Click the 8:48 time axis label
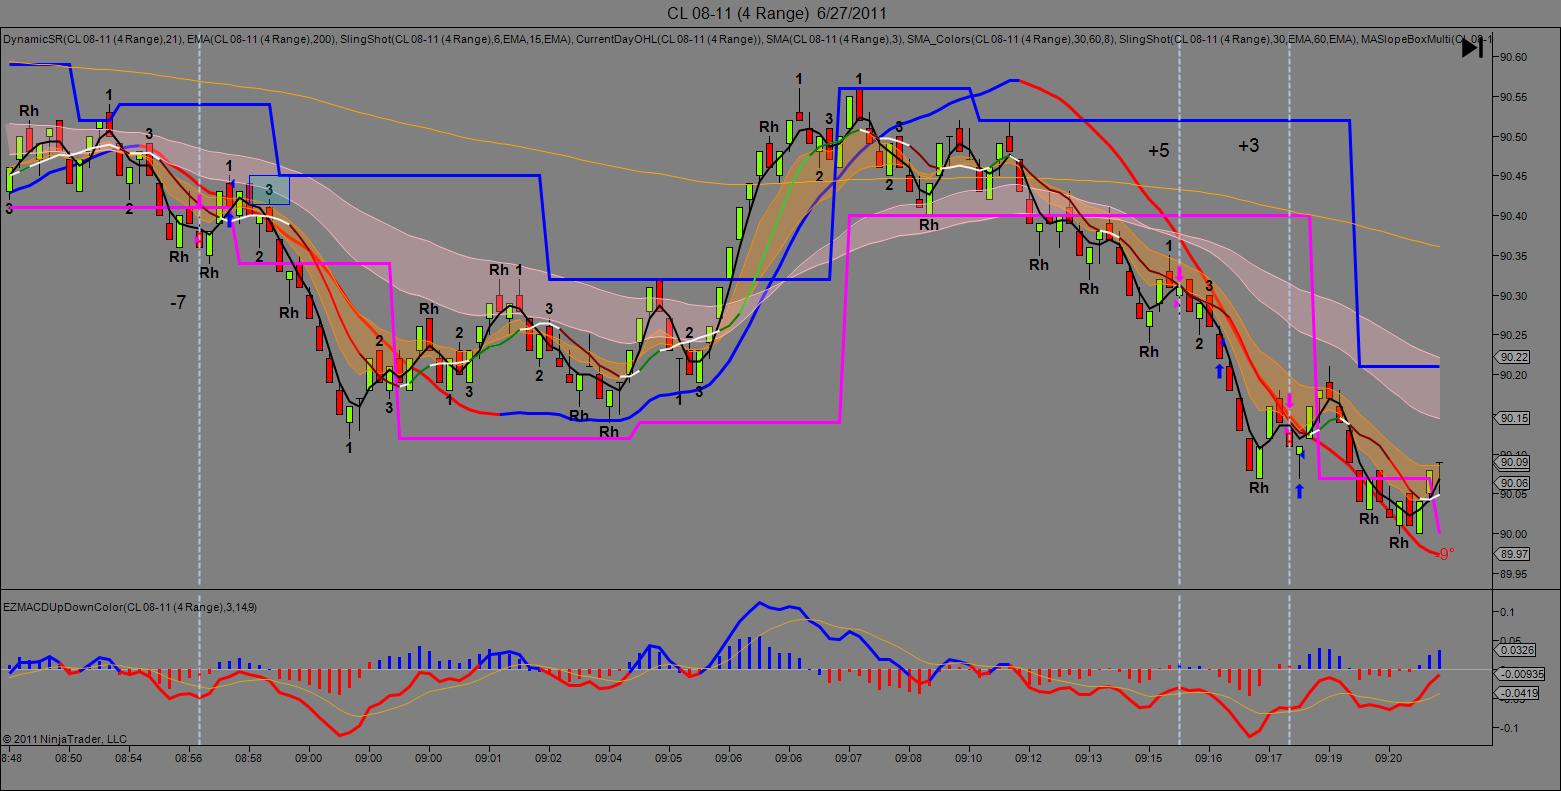Viewport: 1561px width, 791px height. click(x=12, y=759)
